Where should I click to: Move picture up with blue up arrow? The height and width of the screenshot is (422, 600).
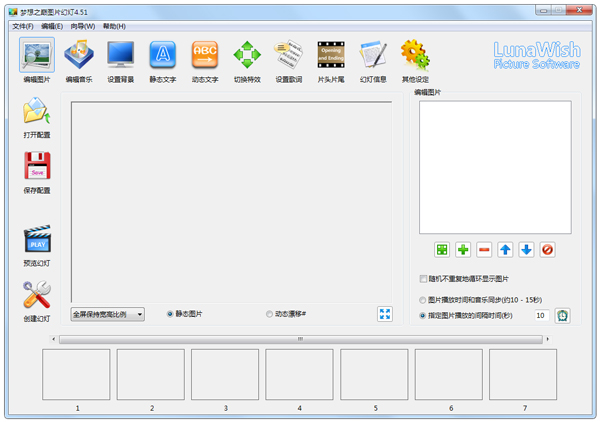pos(505,250)
